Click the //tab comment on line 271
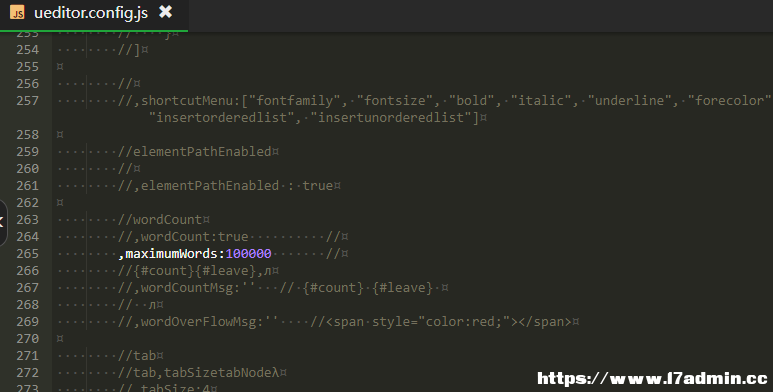 (137, 356)
